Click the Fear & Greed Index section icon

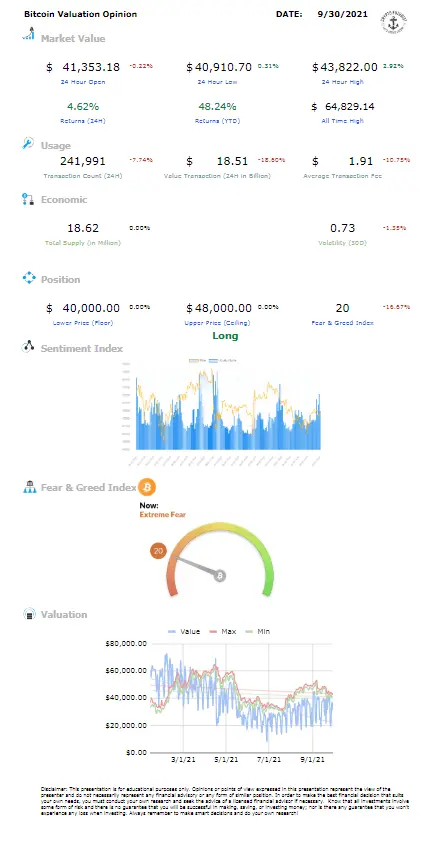tap(29, 487)
